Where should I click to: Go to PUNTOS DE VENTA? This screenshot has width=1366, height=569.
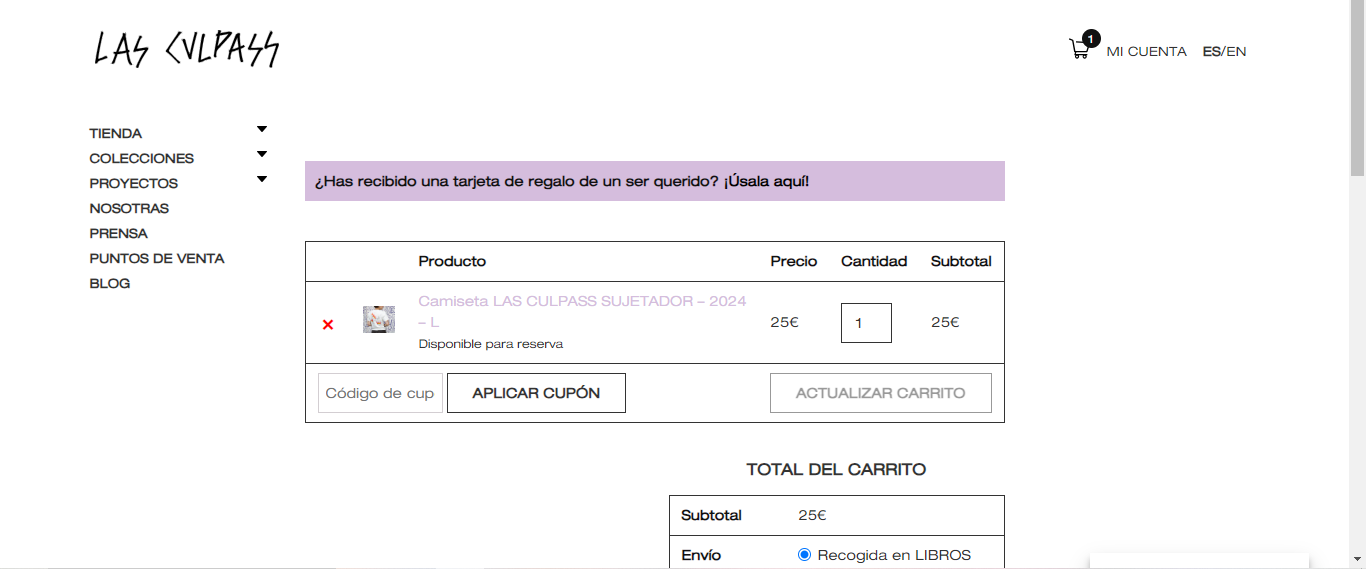point(157,258)
